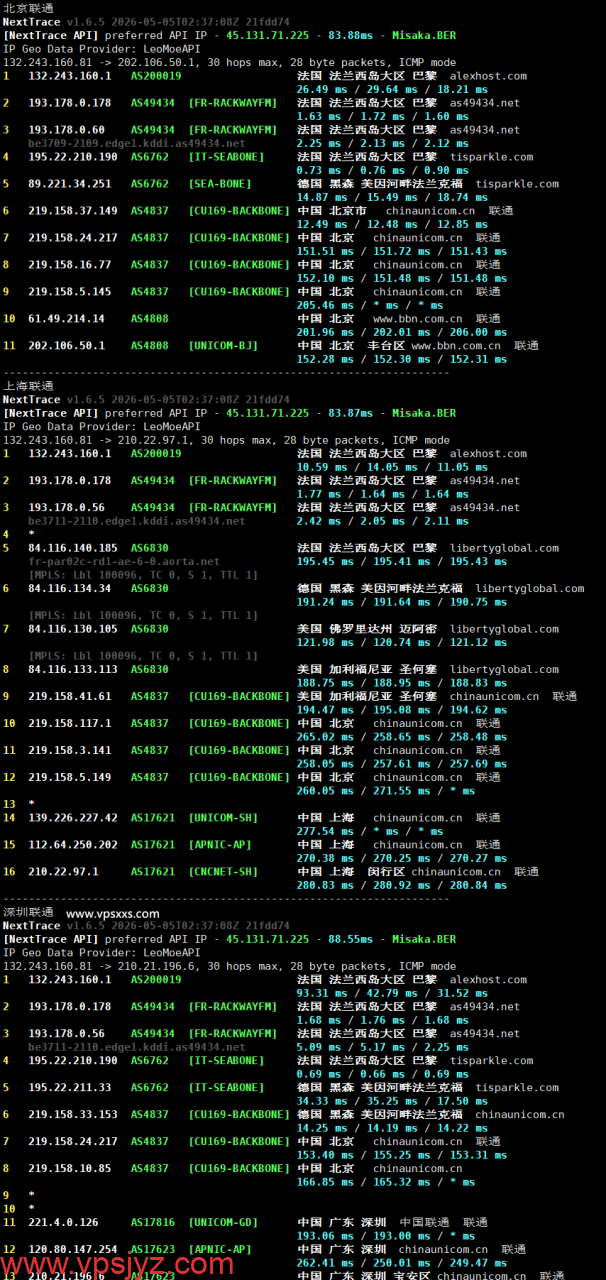Click the 深圳联通 section heading
Viewport: 606px width, 1280px height.
[28, 912]
